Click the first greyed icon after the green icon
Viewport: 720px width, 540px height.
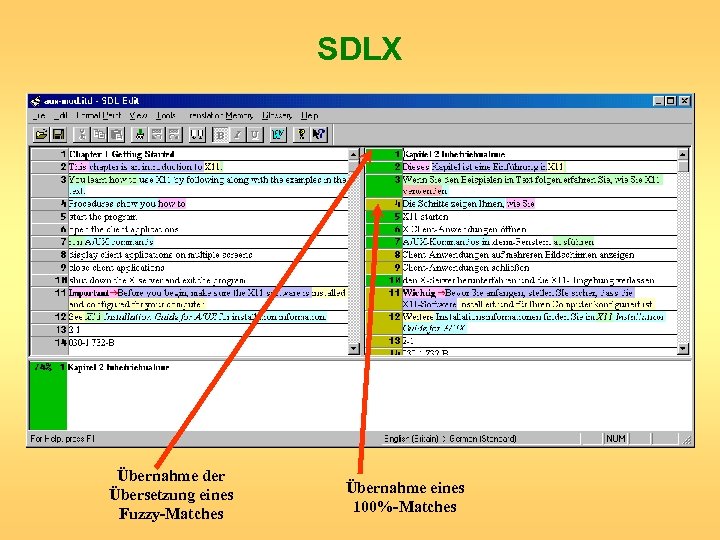157,134
